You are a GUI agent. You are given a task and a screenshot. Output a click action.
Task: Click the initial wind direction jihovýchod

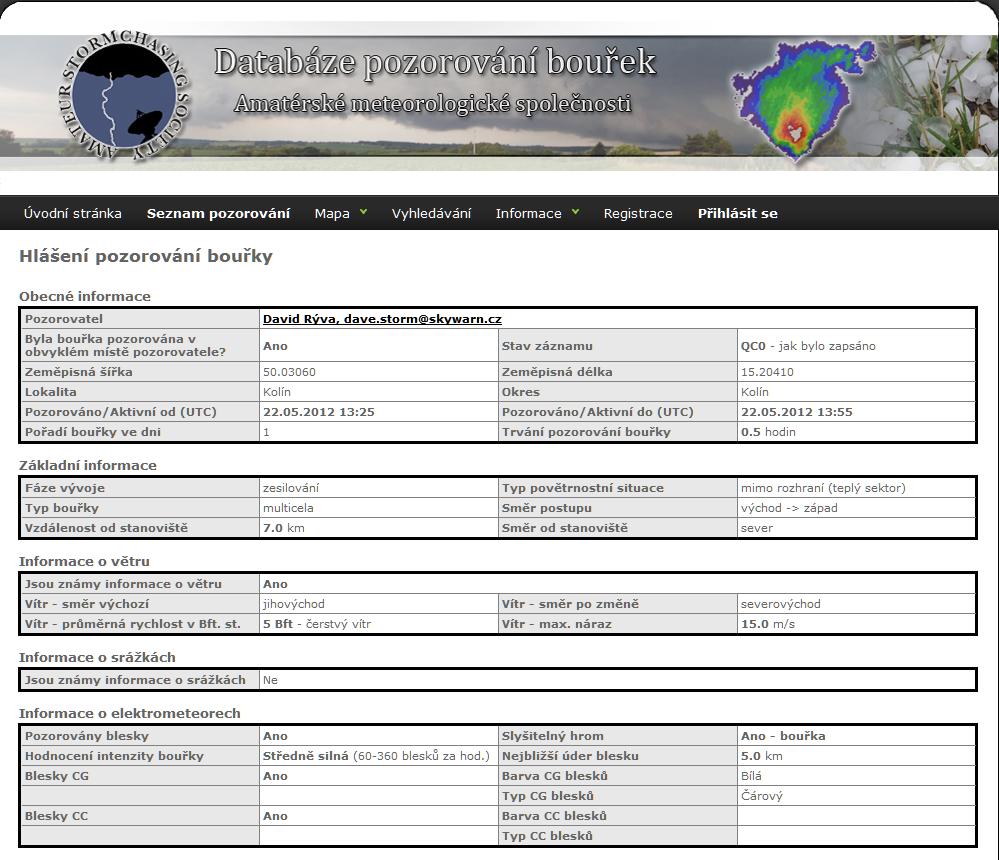point(294,604)
